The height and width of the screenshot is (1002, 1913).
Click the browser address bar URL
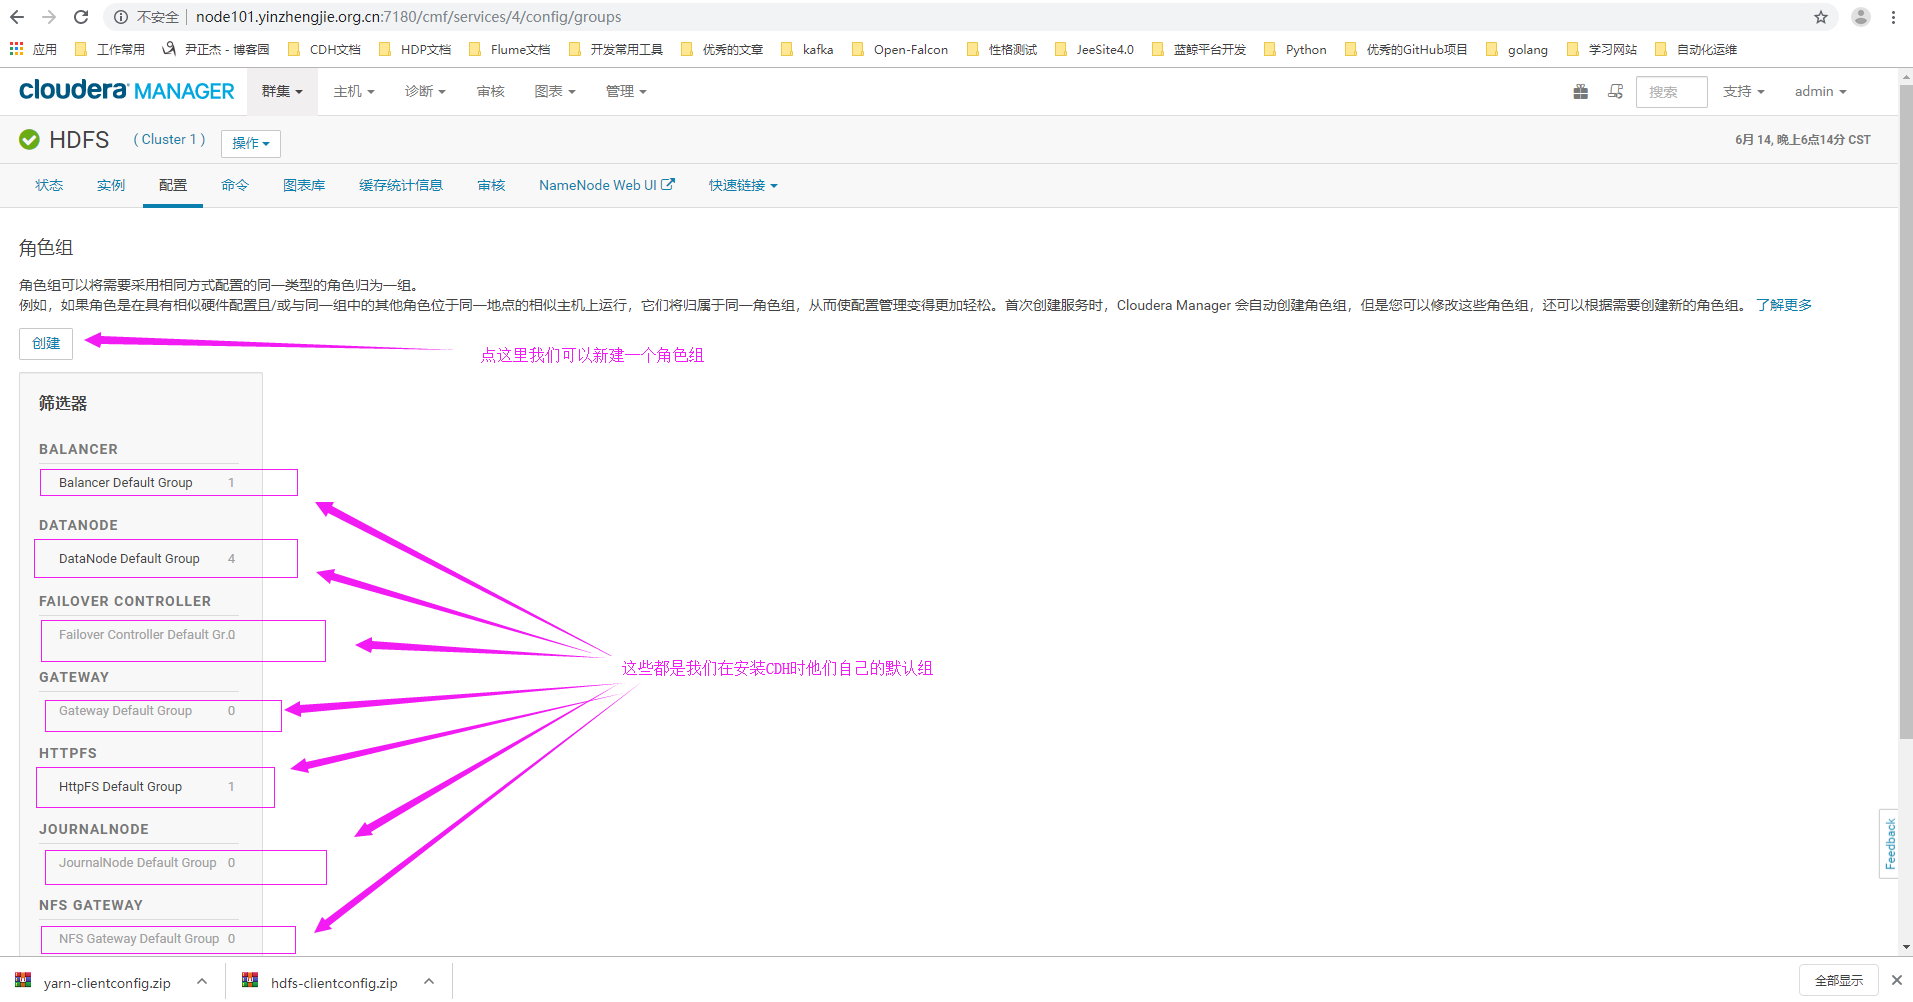[408, 17]
